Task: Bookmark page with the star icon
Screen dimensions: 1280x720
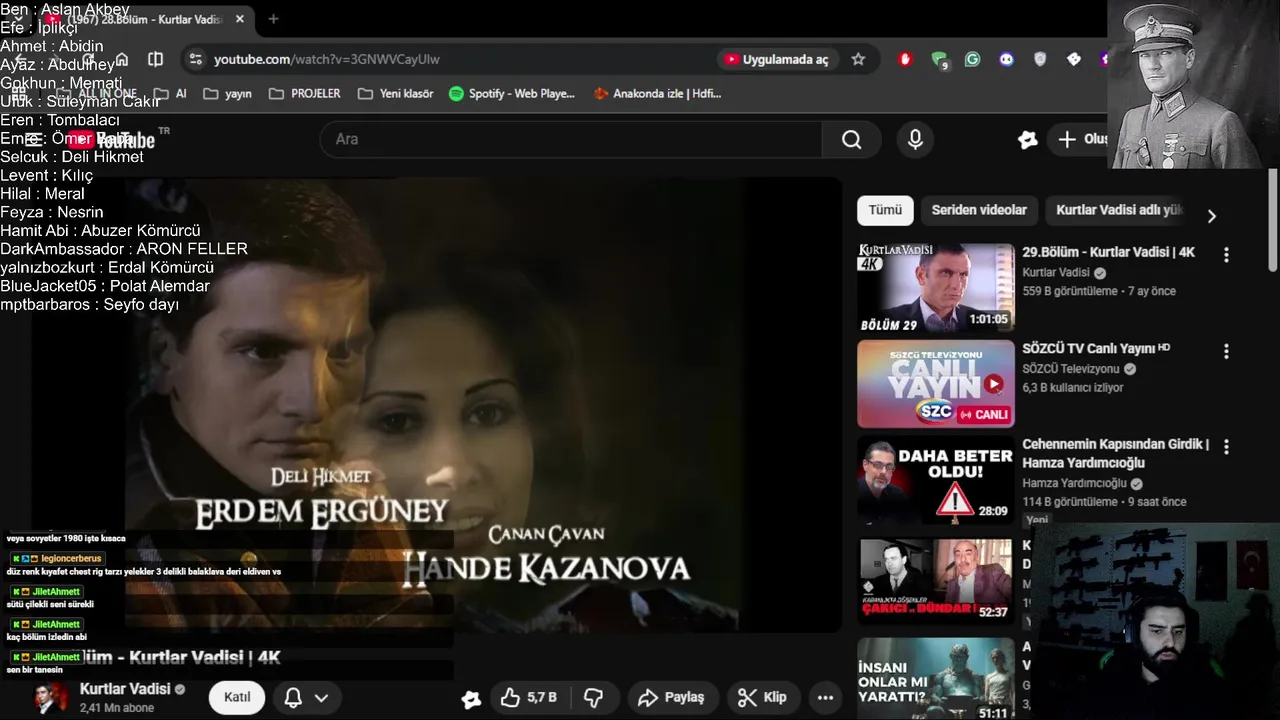Action: 858,59
